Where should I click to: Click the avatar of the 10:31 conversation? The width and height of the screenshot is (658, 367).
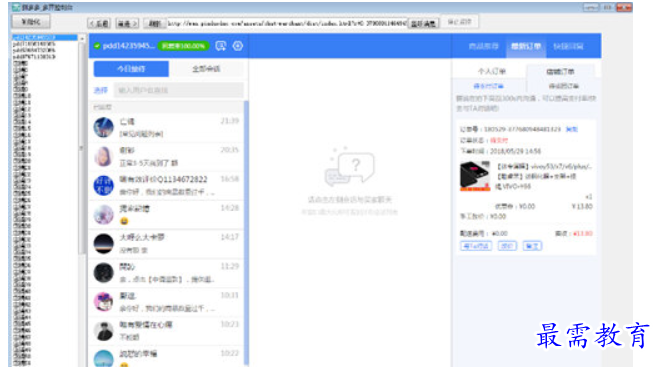click(x=103, y=302)
